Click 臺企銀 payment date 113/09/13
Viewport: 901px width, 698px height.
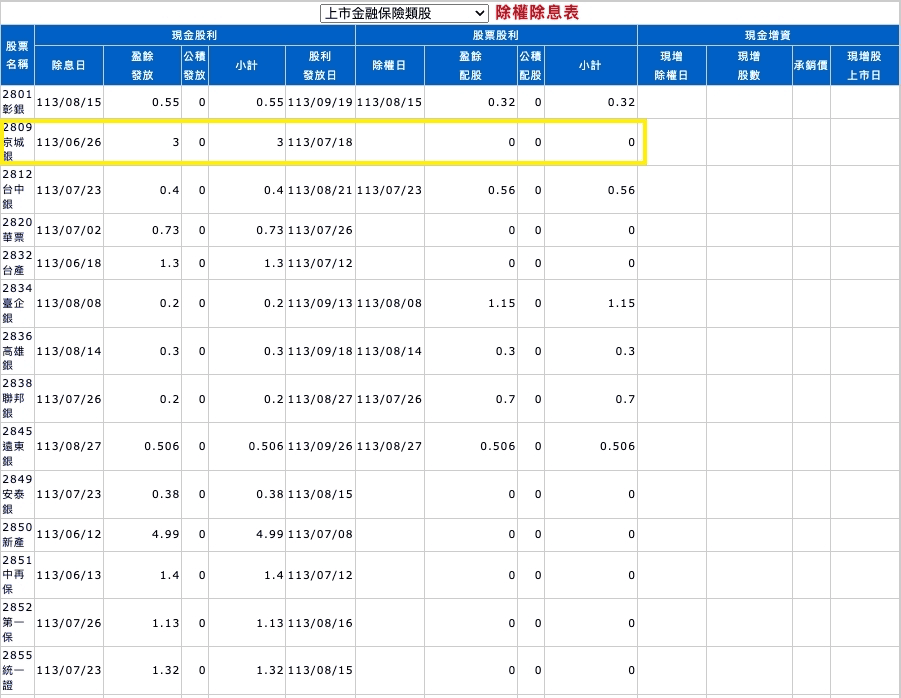[320, 303]
